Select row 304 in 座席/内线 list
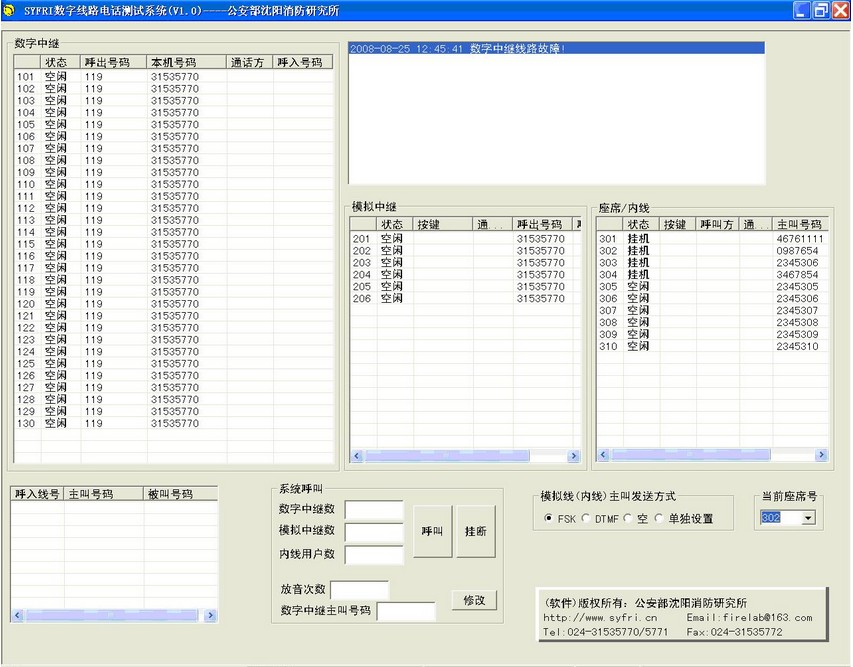 coord(712,275)
